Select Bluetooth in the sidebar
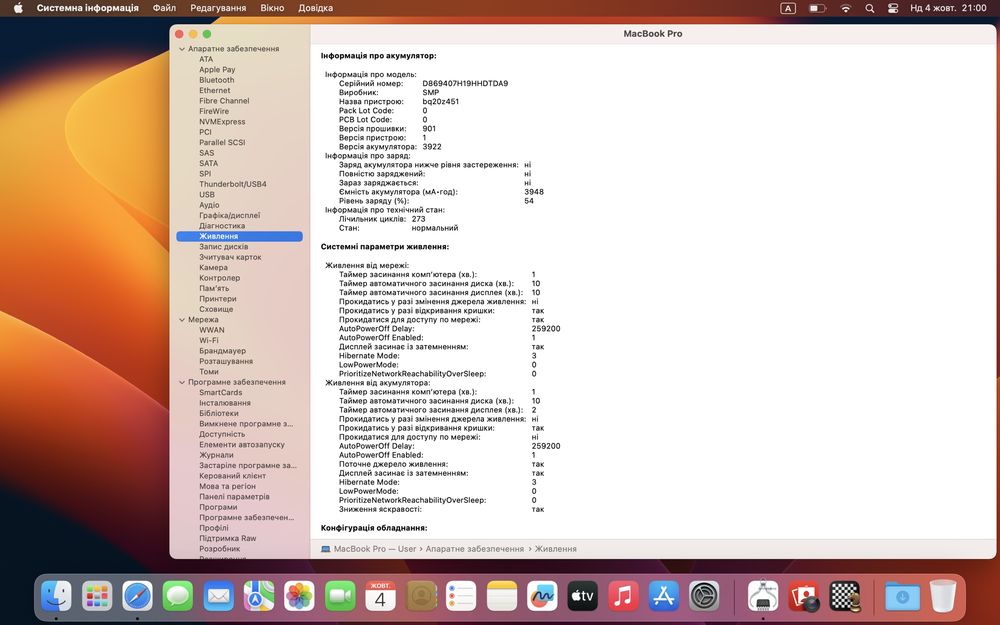The image size is (1000, 625). coord(217,80)
